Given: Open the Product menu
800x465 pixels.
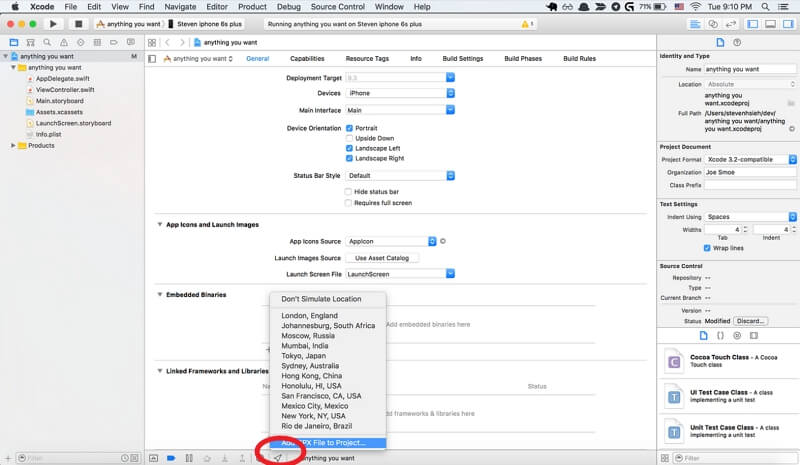Looking at the screenshot, I should coord(252,7).
